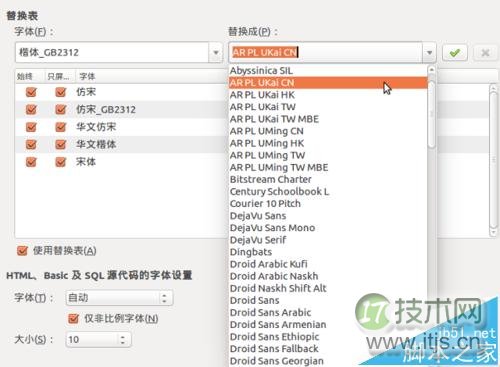Click the 楷体_GB2312 font input field
This screenshot has width=500, height=367.
(x=112, y=52)
